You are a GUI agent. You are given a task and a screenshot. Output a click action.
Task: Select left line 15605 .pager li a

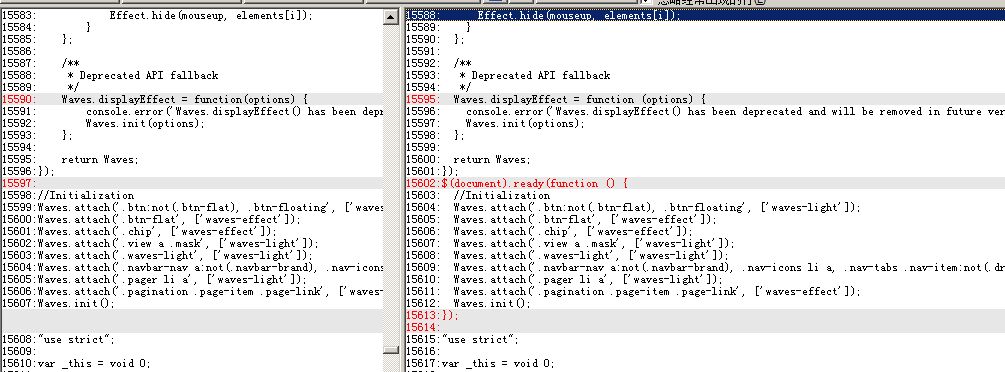(x=192, y=280)
